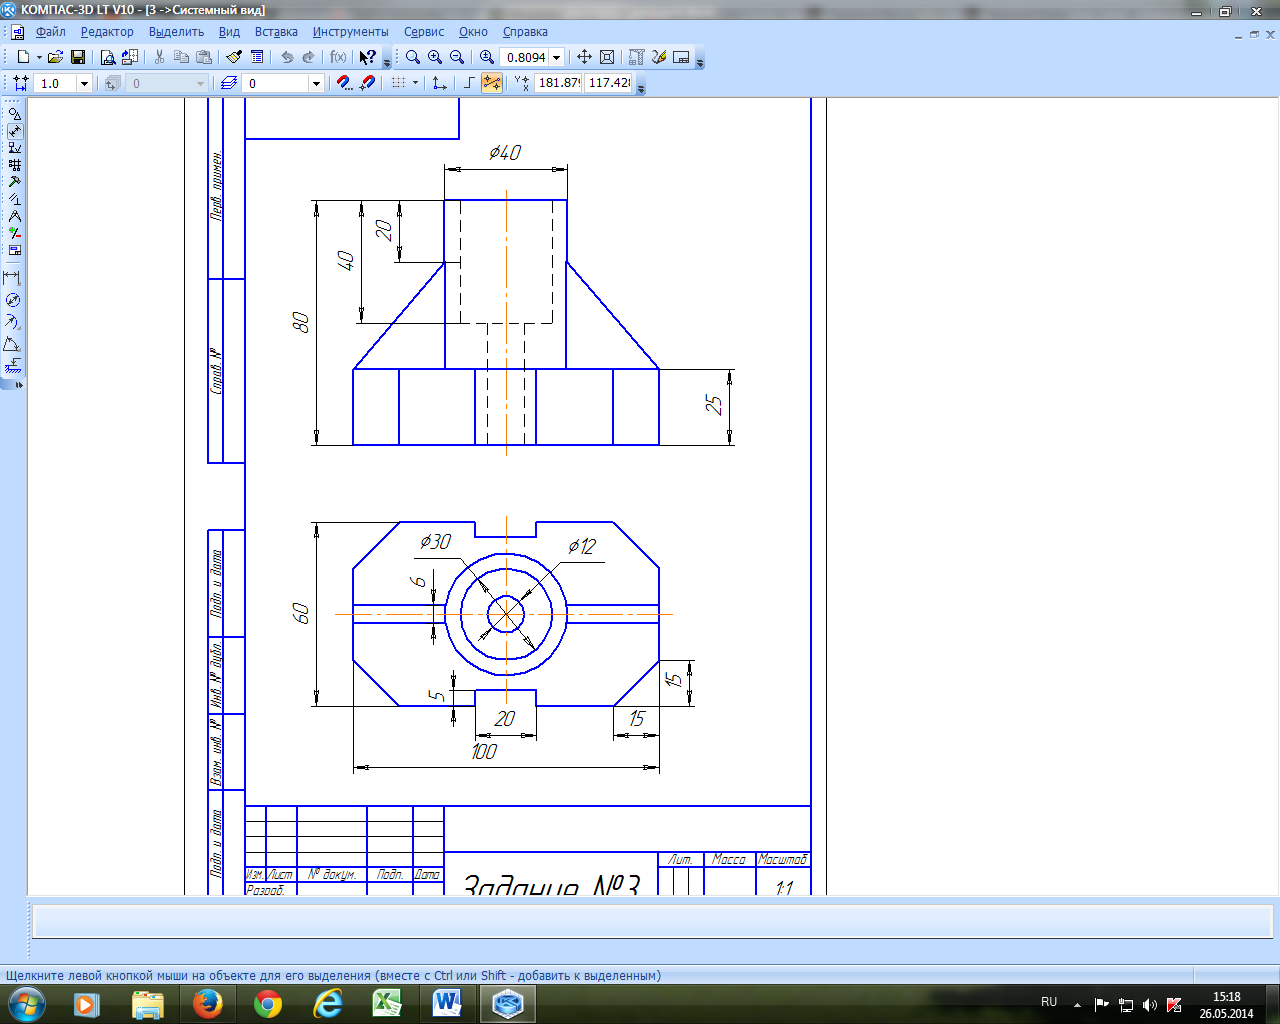Show entire drawing with fit icon
Image resolution: width=1280 pixels, height=1024 pixels.
tap(607, 57)
